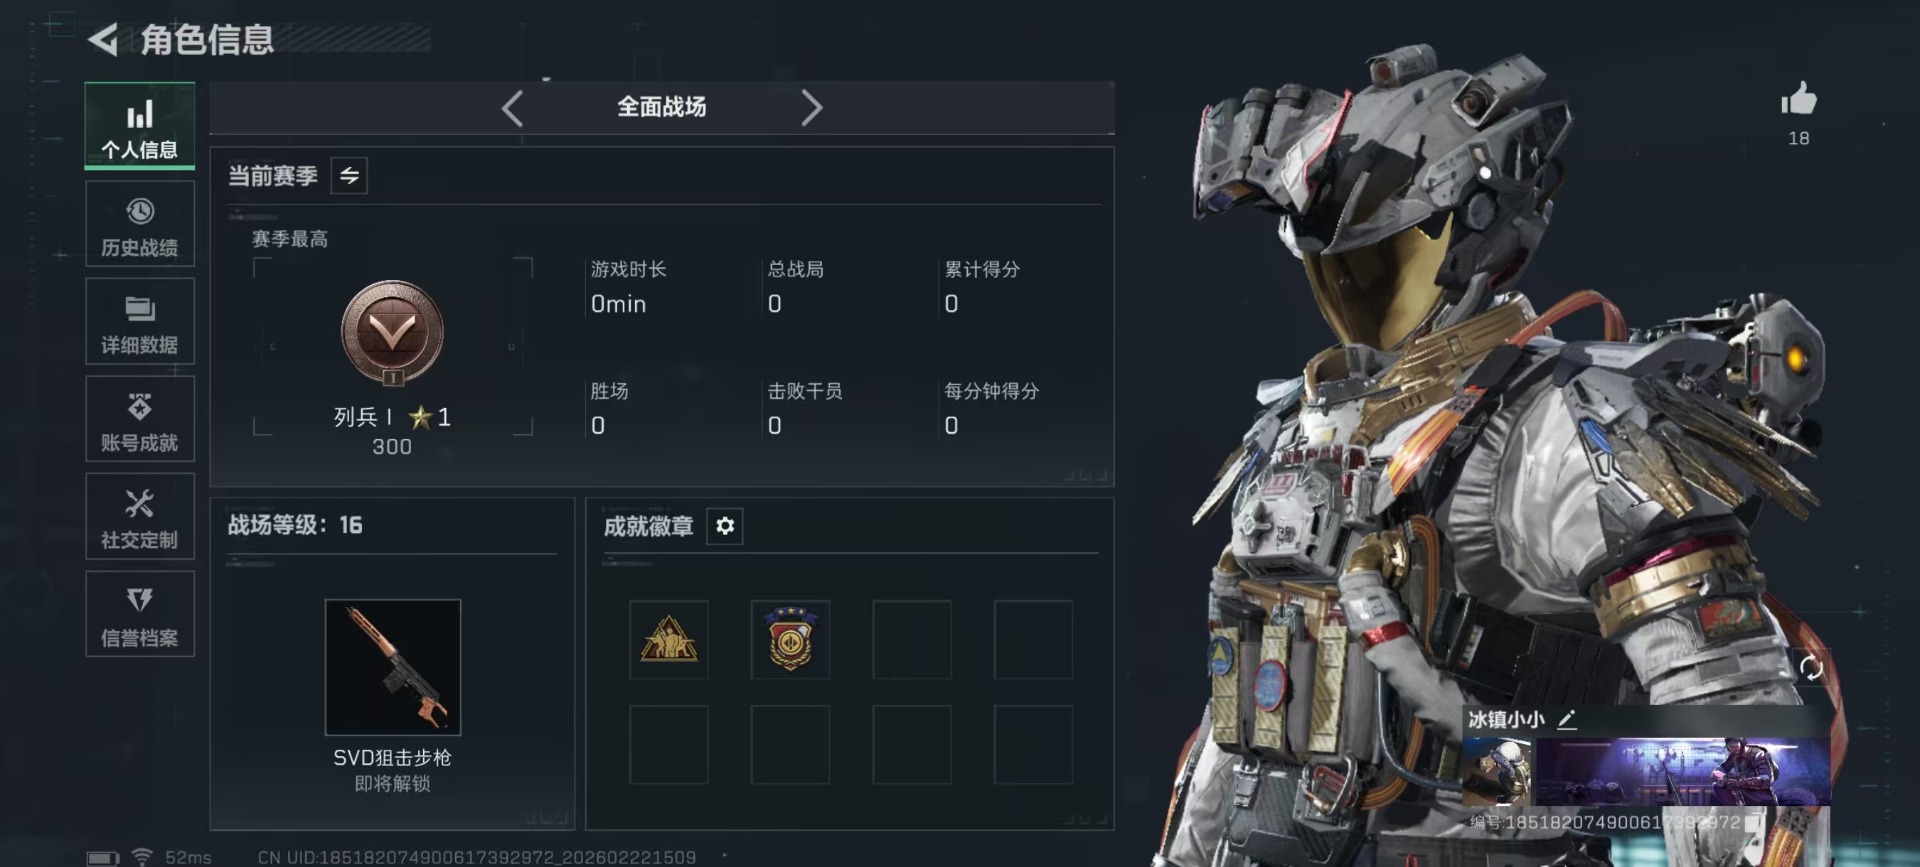The width and height of the screenshot is (1920, 867).
Task: Switch to previous mode with left chevron
Action: coord(512,108)
